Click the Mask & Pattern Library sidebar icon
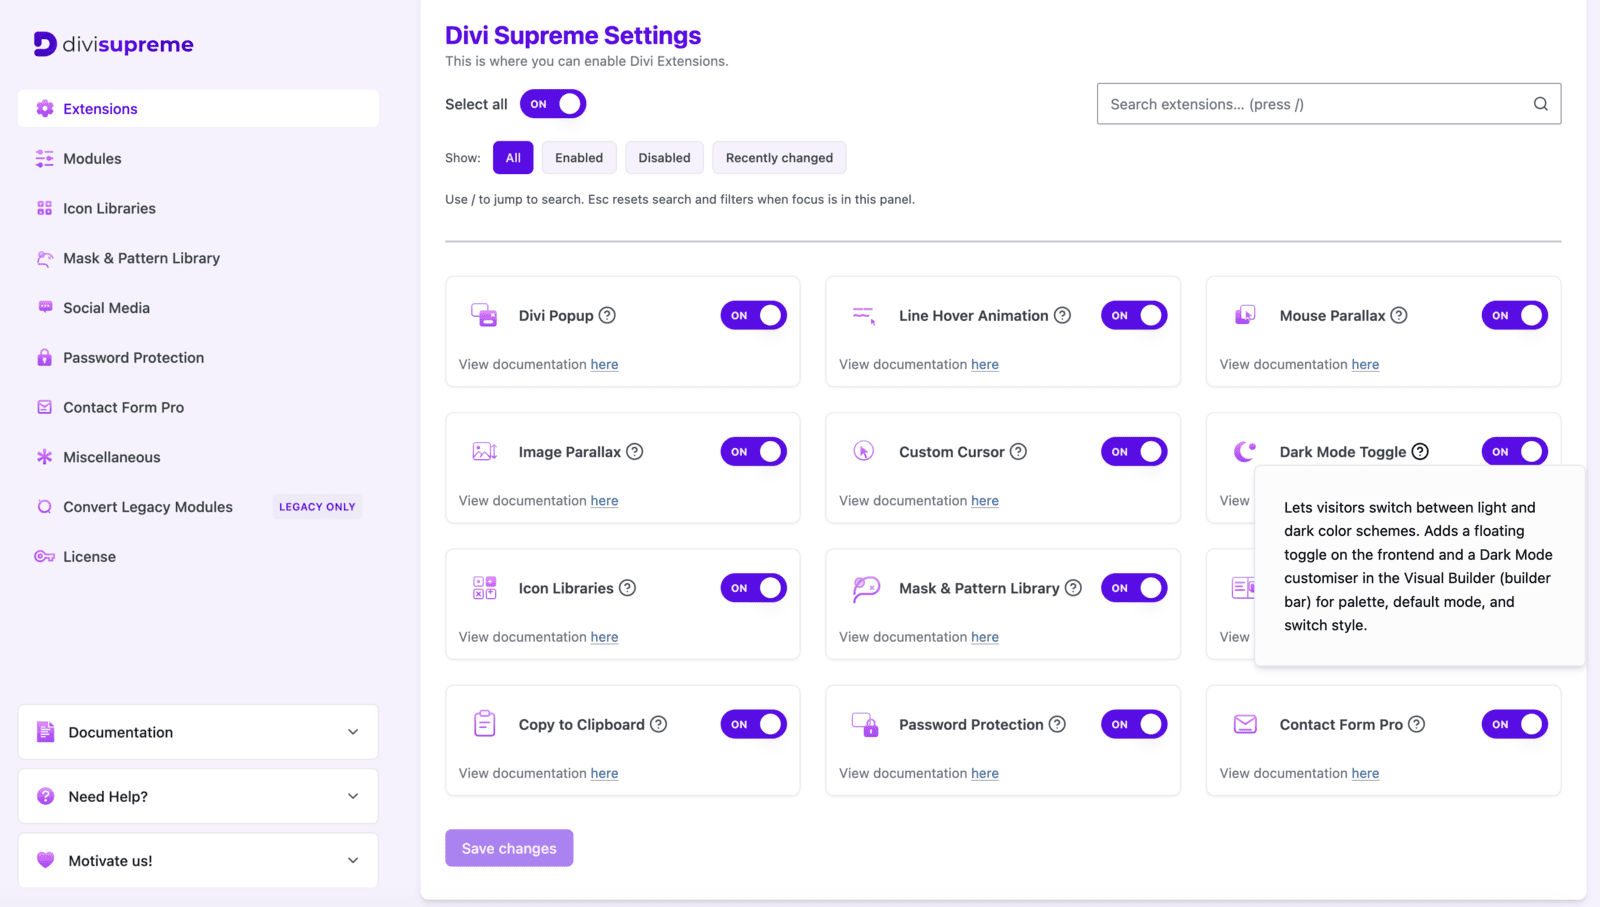Image resolution: width=1600 pixels, height=907 pixels. (x=45, y=258)
